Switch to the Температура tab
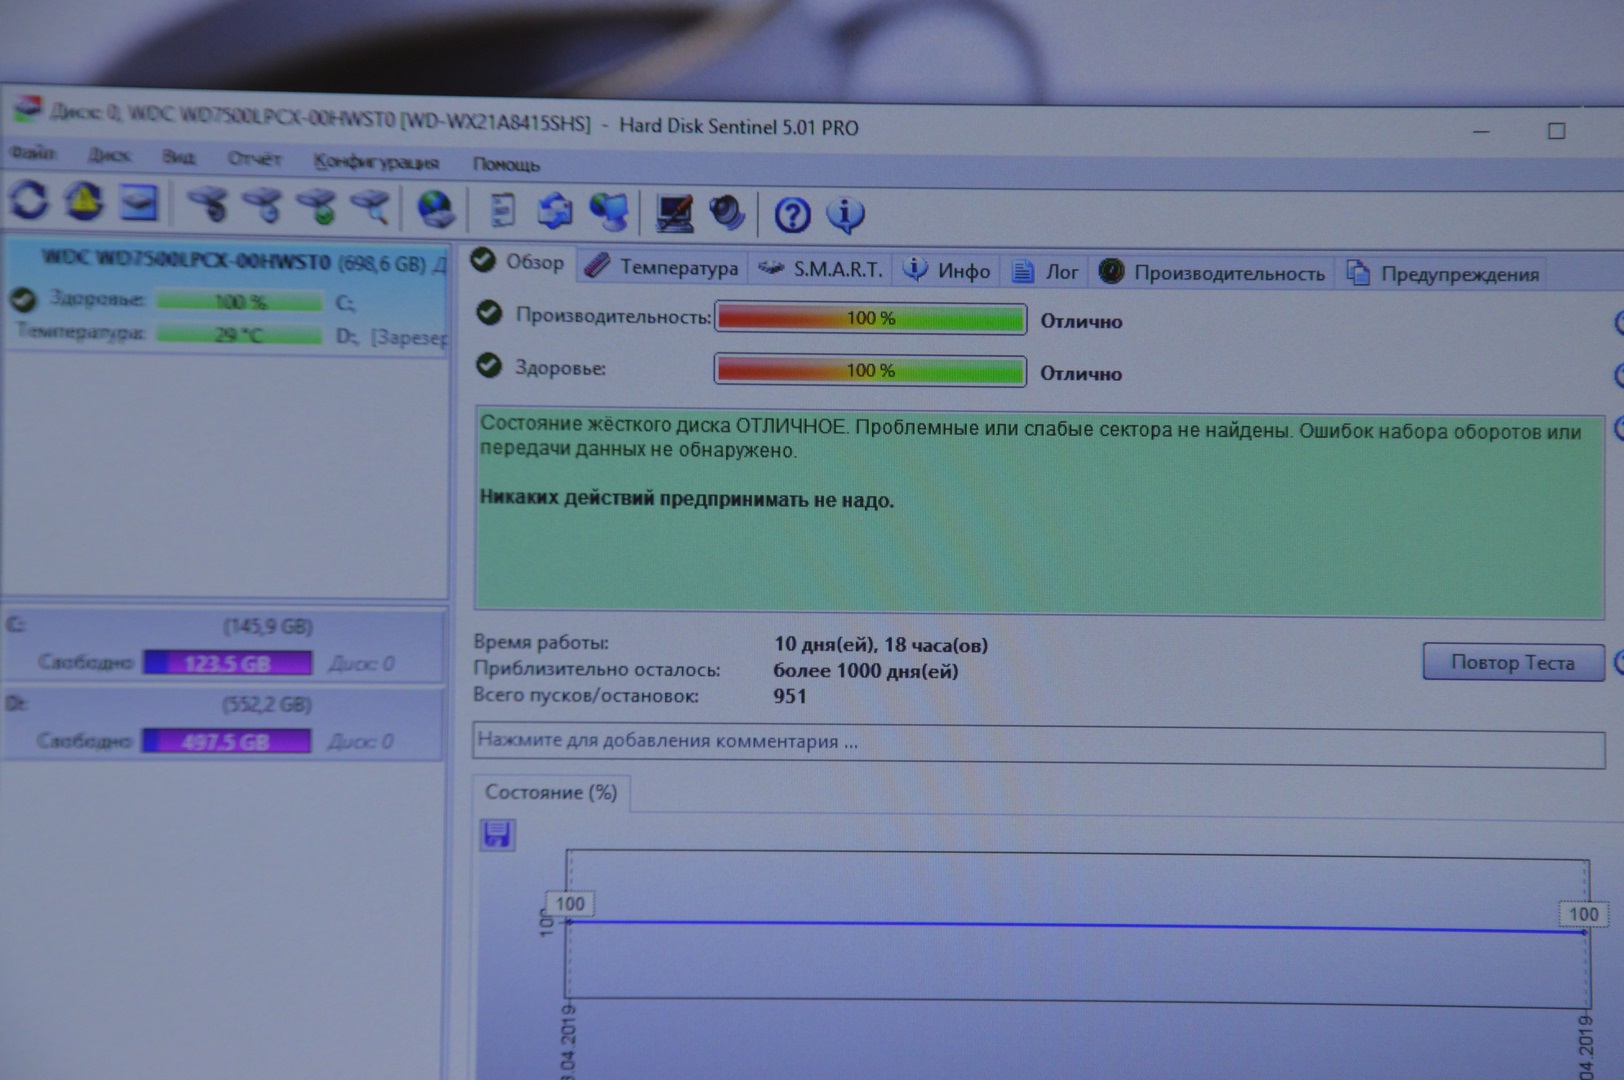 [662, 267]
